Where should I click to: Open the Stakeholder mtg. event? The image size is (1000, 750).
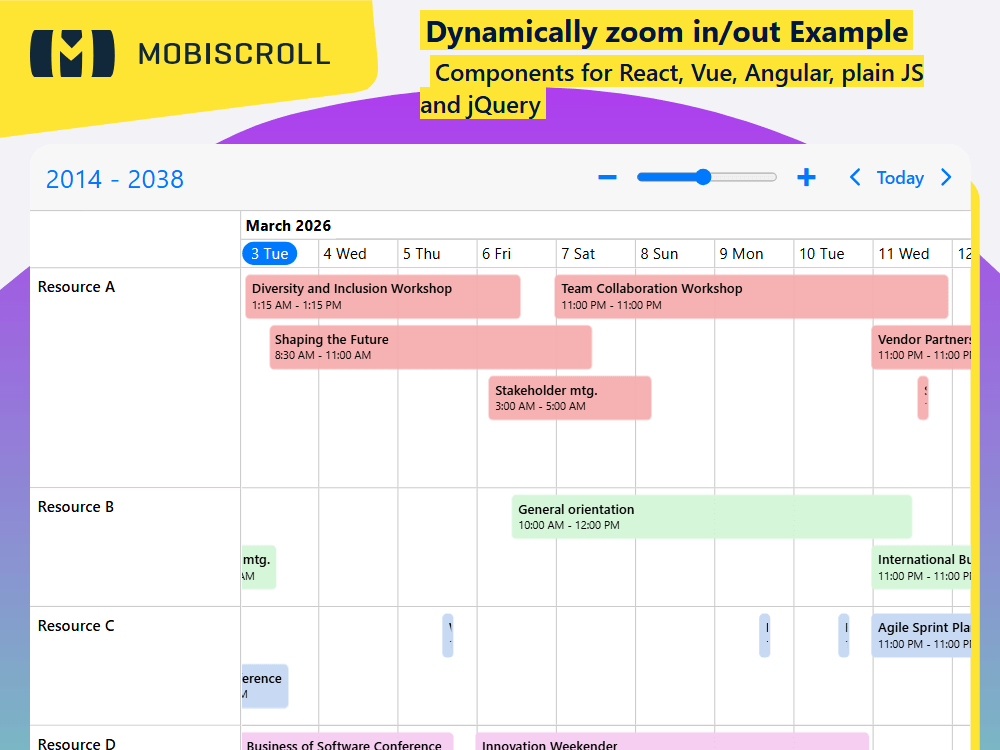pos(569,397)
